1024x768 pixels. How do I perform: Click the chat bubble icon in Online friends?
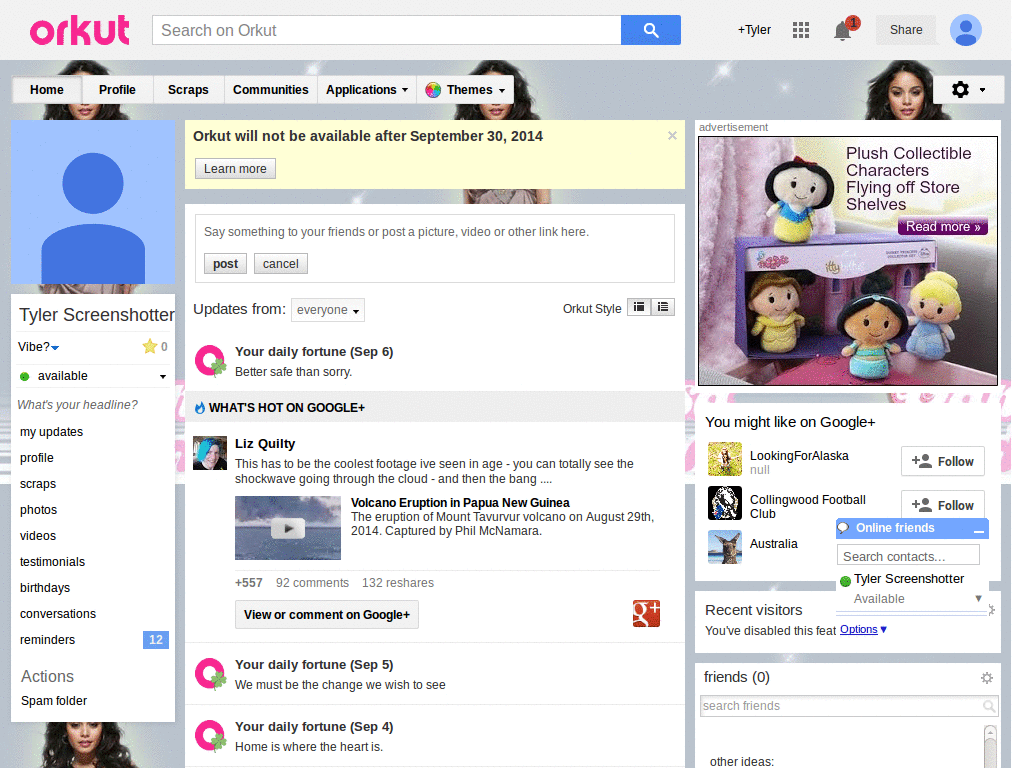pos(844,528)
